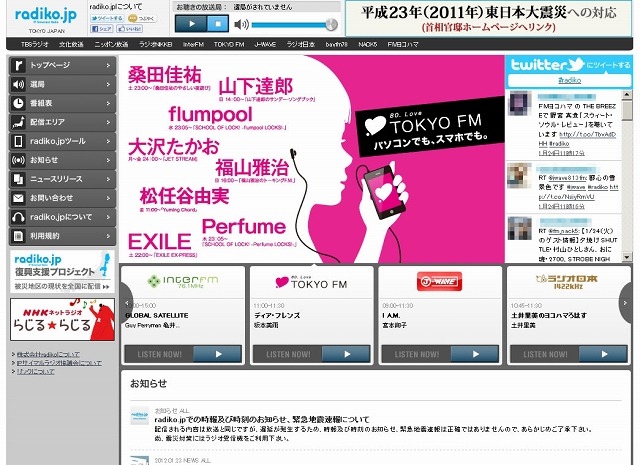Select ラジオ日本 in station bar
Image resolution: width=640 pixels, height=465 pixels.
(300, 44)
